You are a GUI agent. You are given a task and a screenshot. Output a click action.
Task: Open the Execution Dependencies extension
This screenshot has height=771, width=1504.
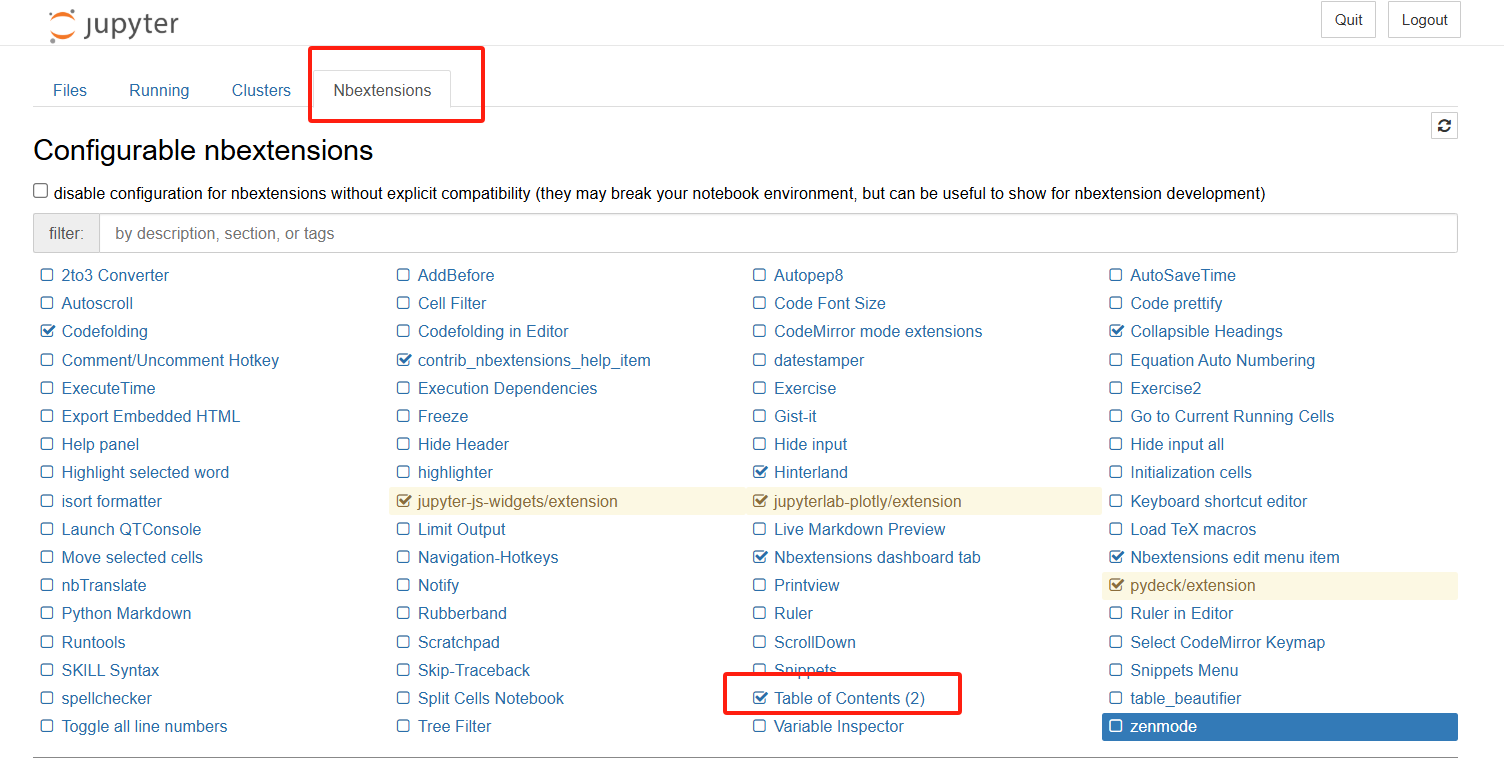coord(507,388)
